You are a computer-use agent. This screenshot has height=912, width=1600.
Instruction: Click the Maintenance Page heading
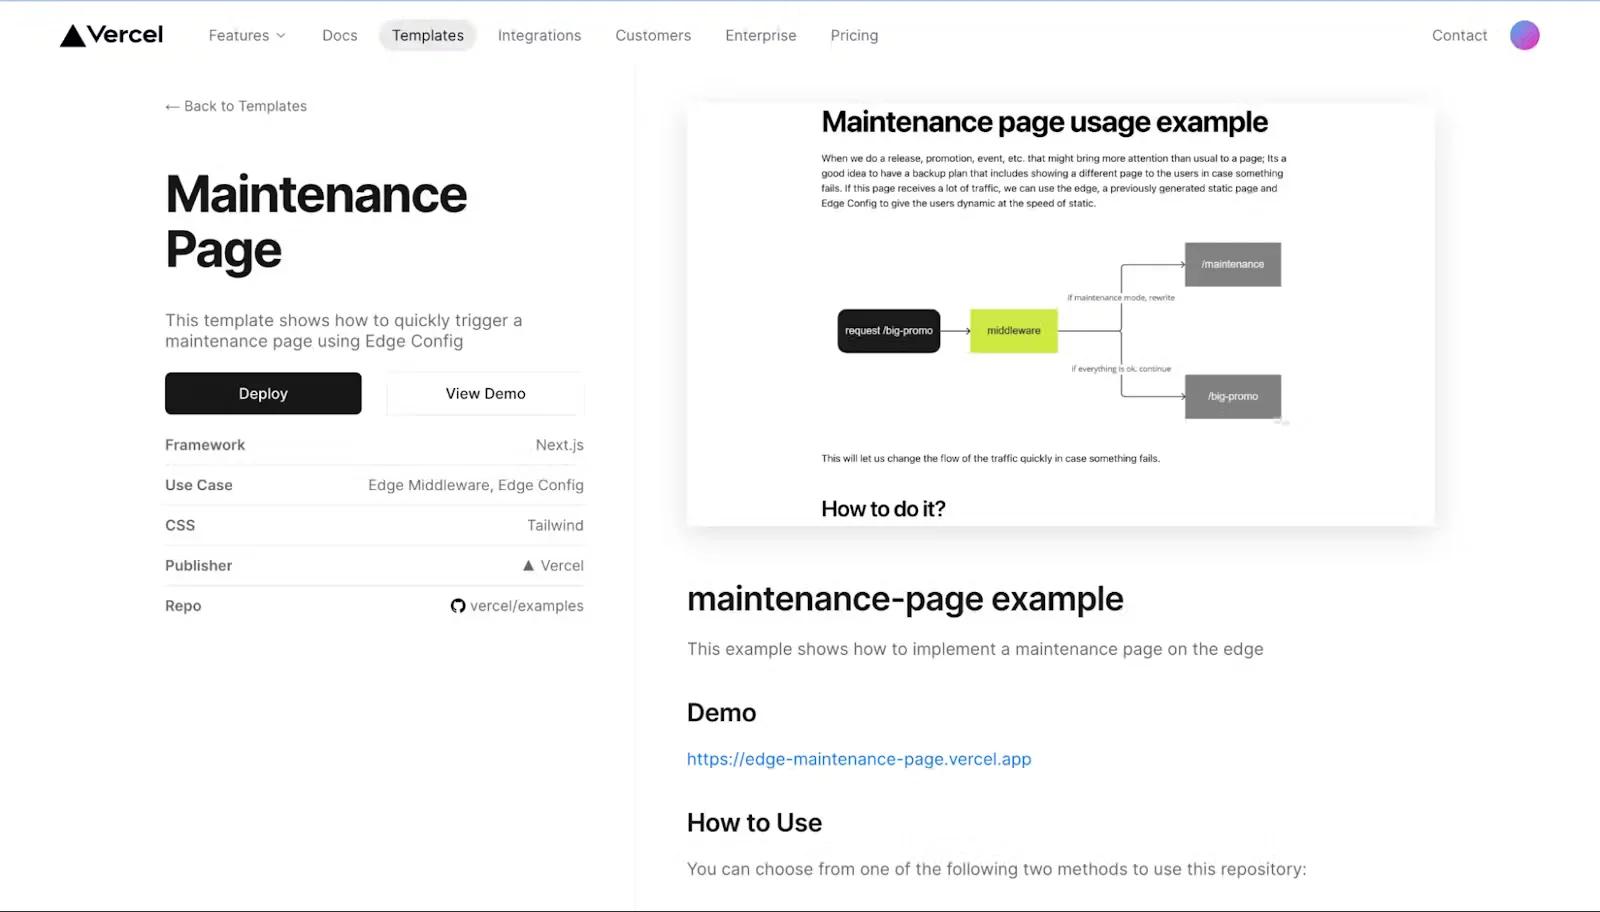pos(316,222)
